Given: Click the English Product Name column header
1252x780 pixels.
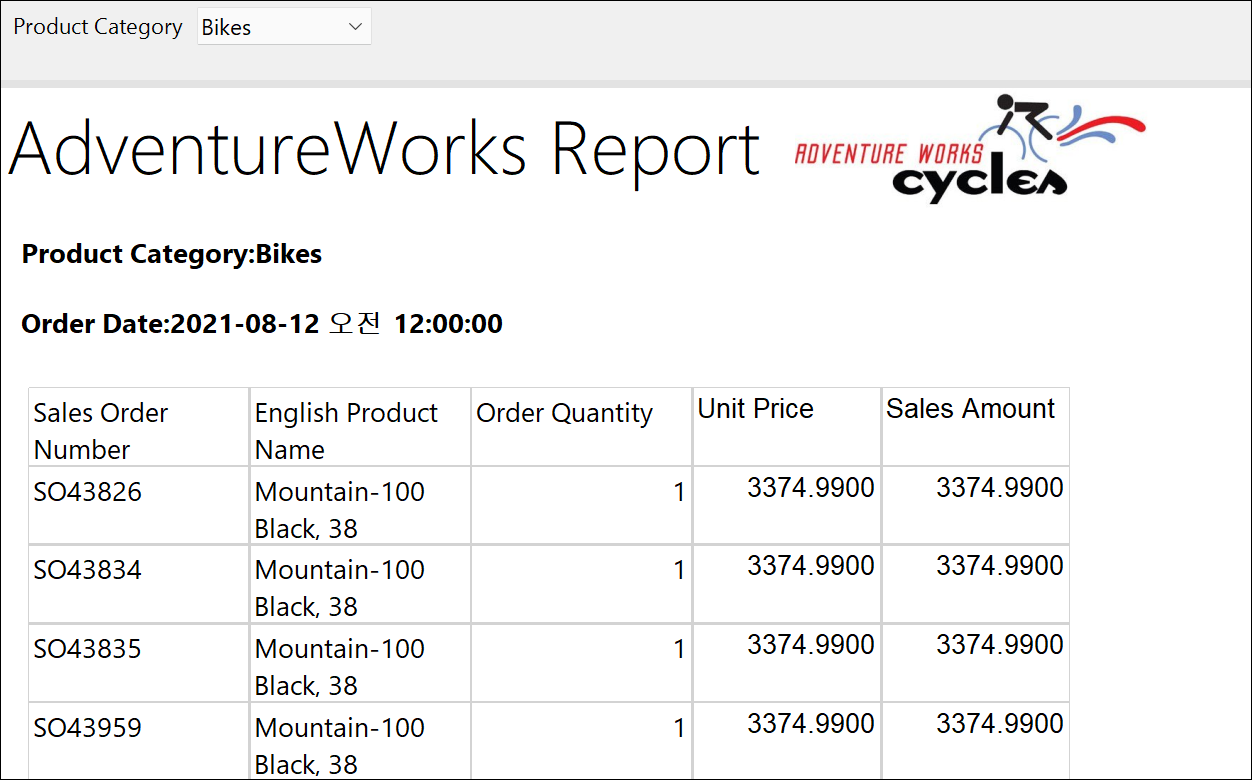Looking at the screenshot, I should pyautogui.click(x=360, y=427).
